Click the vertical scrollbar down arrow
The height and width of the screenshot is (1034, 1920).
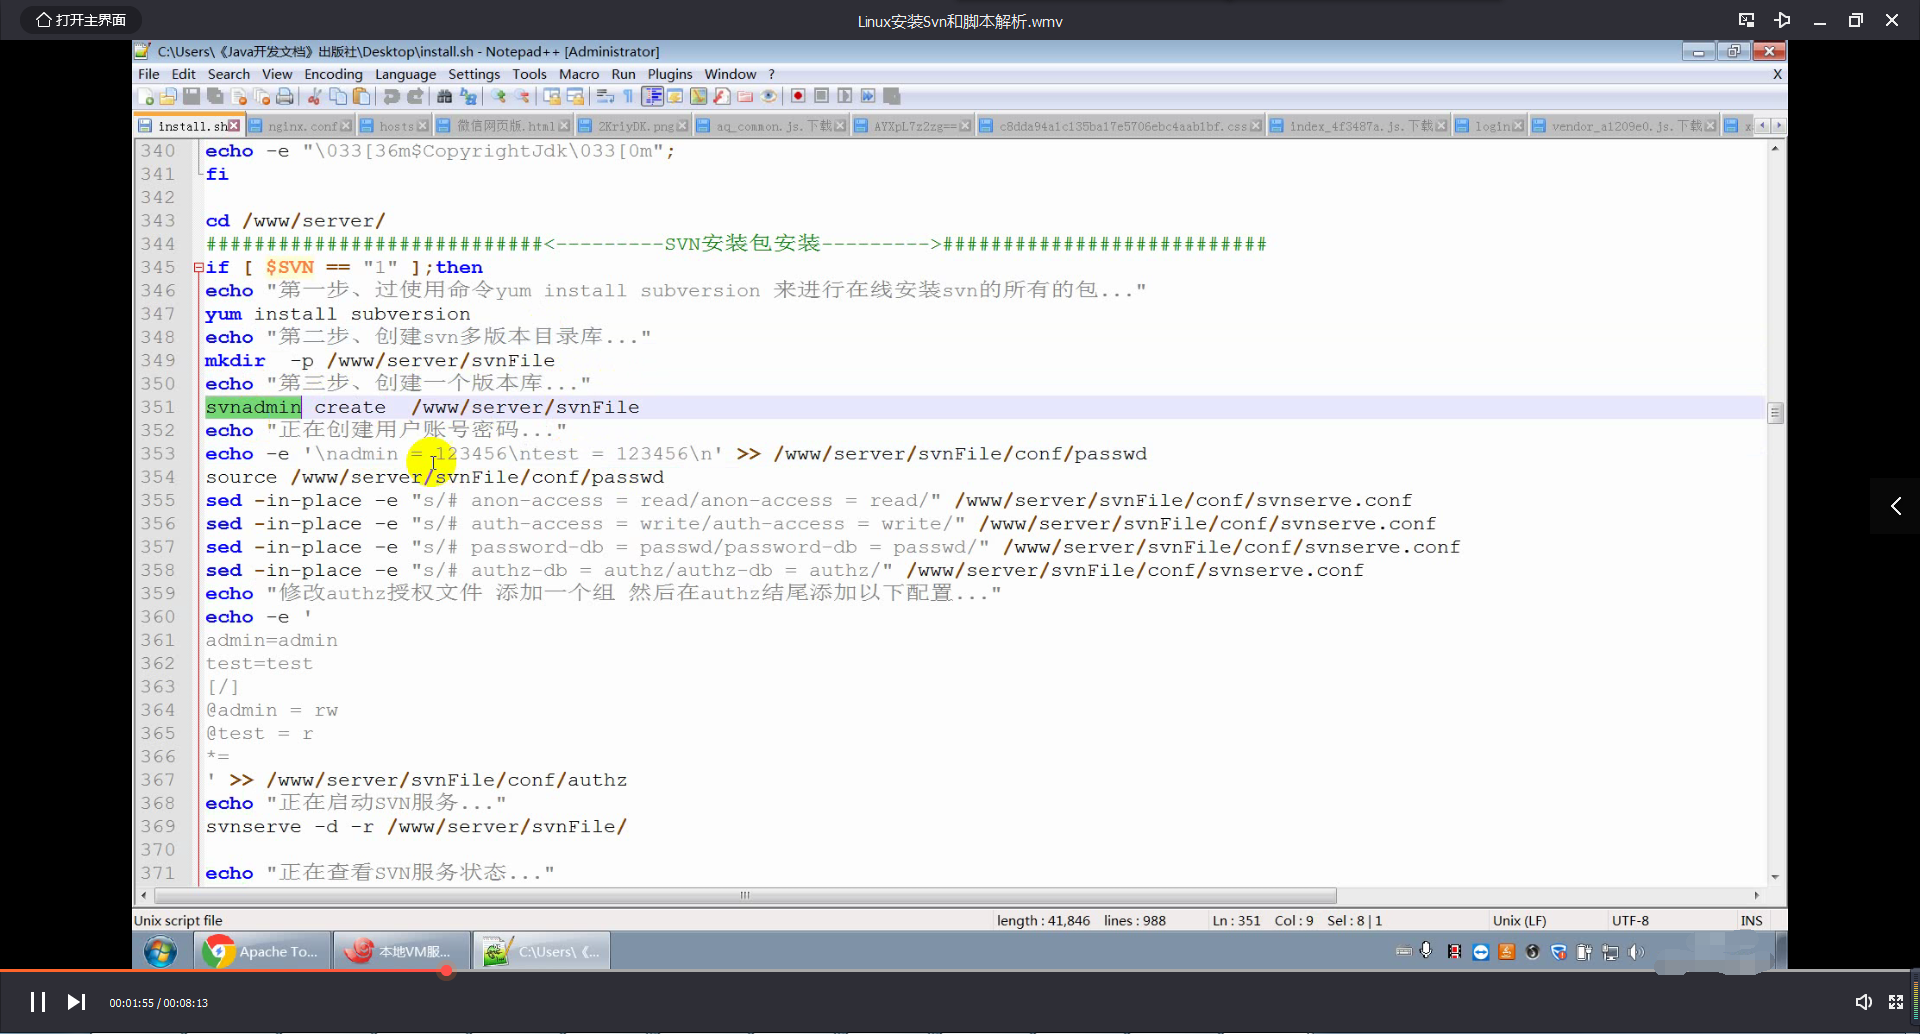click(1775, 877)
